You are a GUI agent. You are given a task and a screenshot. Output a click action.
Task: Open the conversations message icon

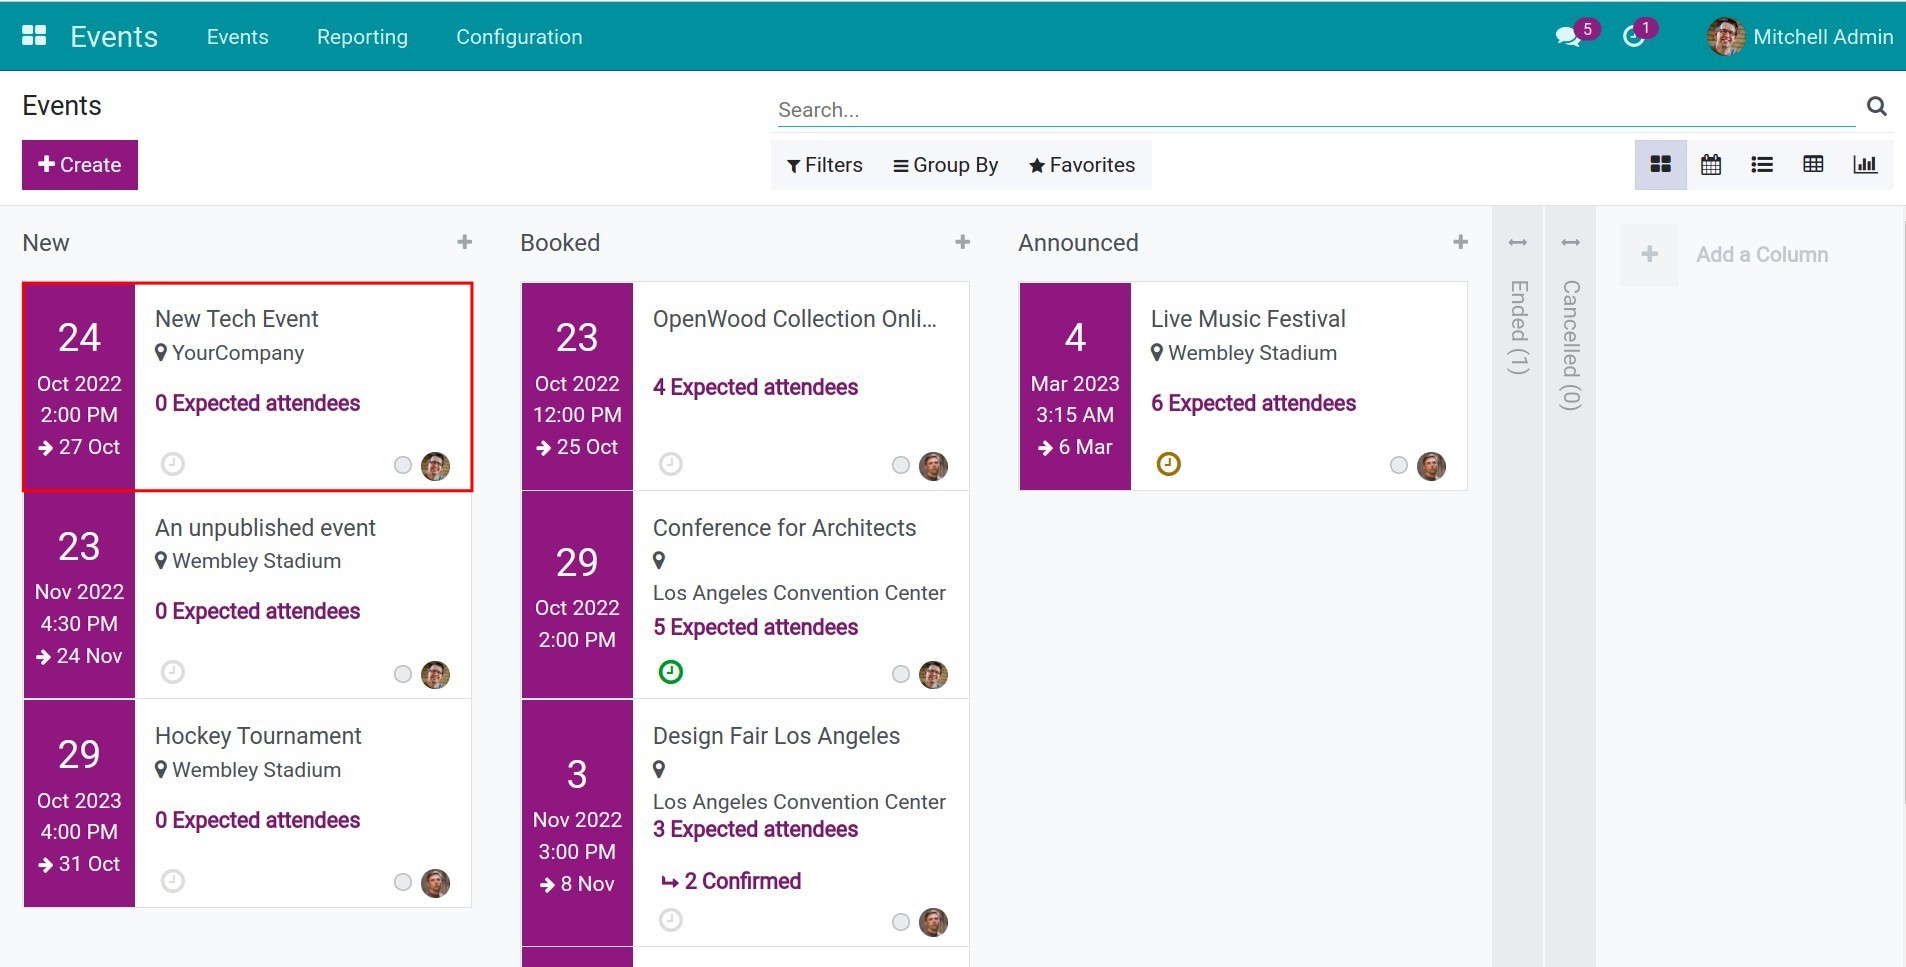1568,37
